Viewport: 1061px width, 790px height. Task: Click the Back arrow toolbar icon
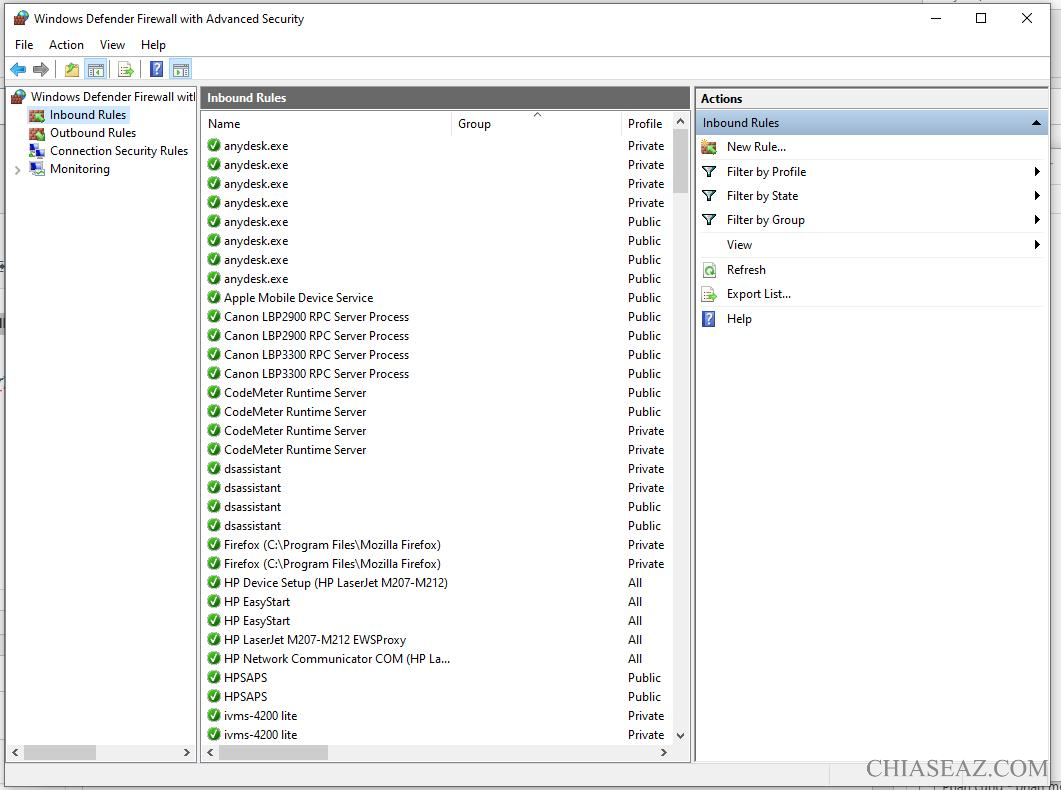click(18, 69)
